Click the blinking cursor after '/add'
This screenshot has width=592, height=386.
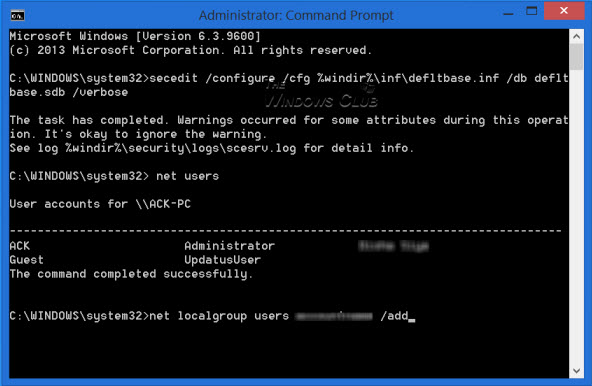[412, 320]
